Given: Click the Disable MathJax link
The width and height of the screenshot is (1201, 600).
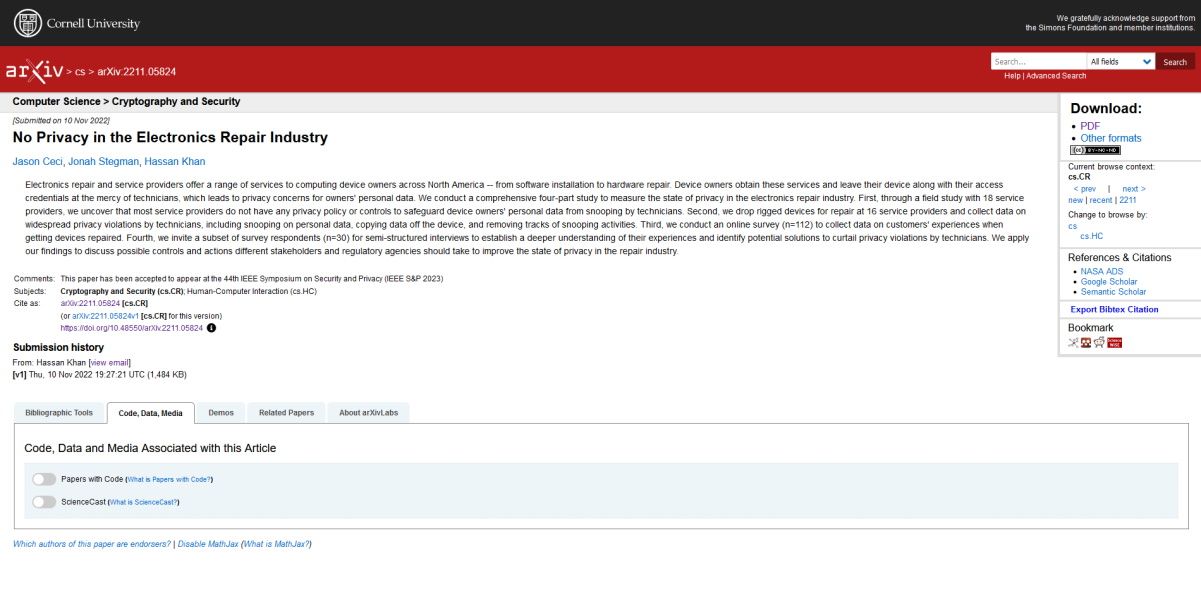Looking at the screenshot, I should tap(207, 544).
